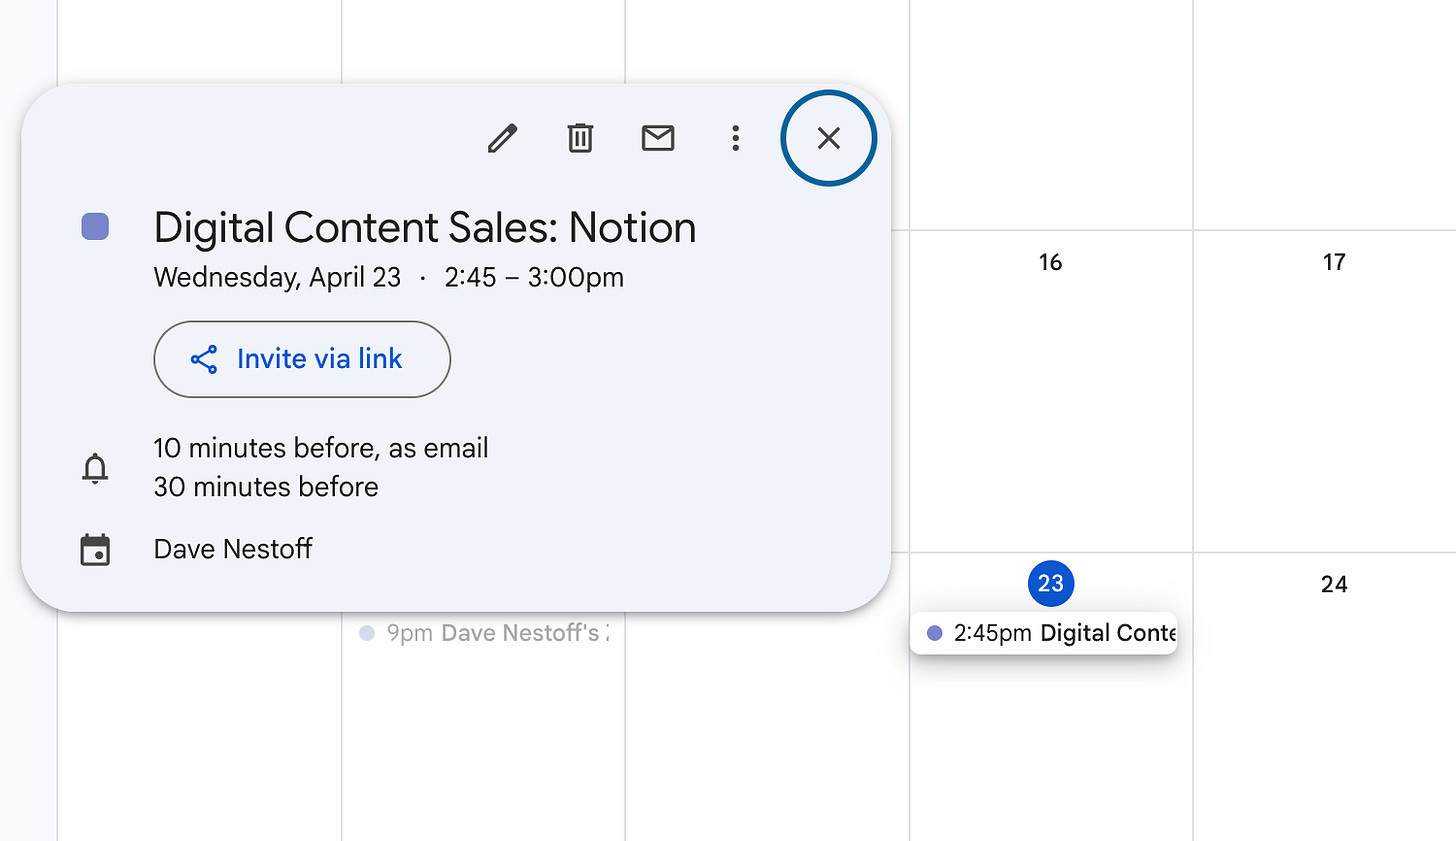Viewport: 1456px width, 841px height.
Task: Edit the event with the pencil icon
Action: click(502, 138)
